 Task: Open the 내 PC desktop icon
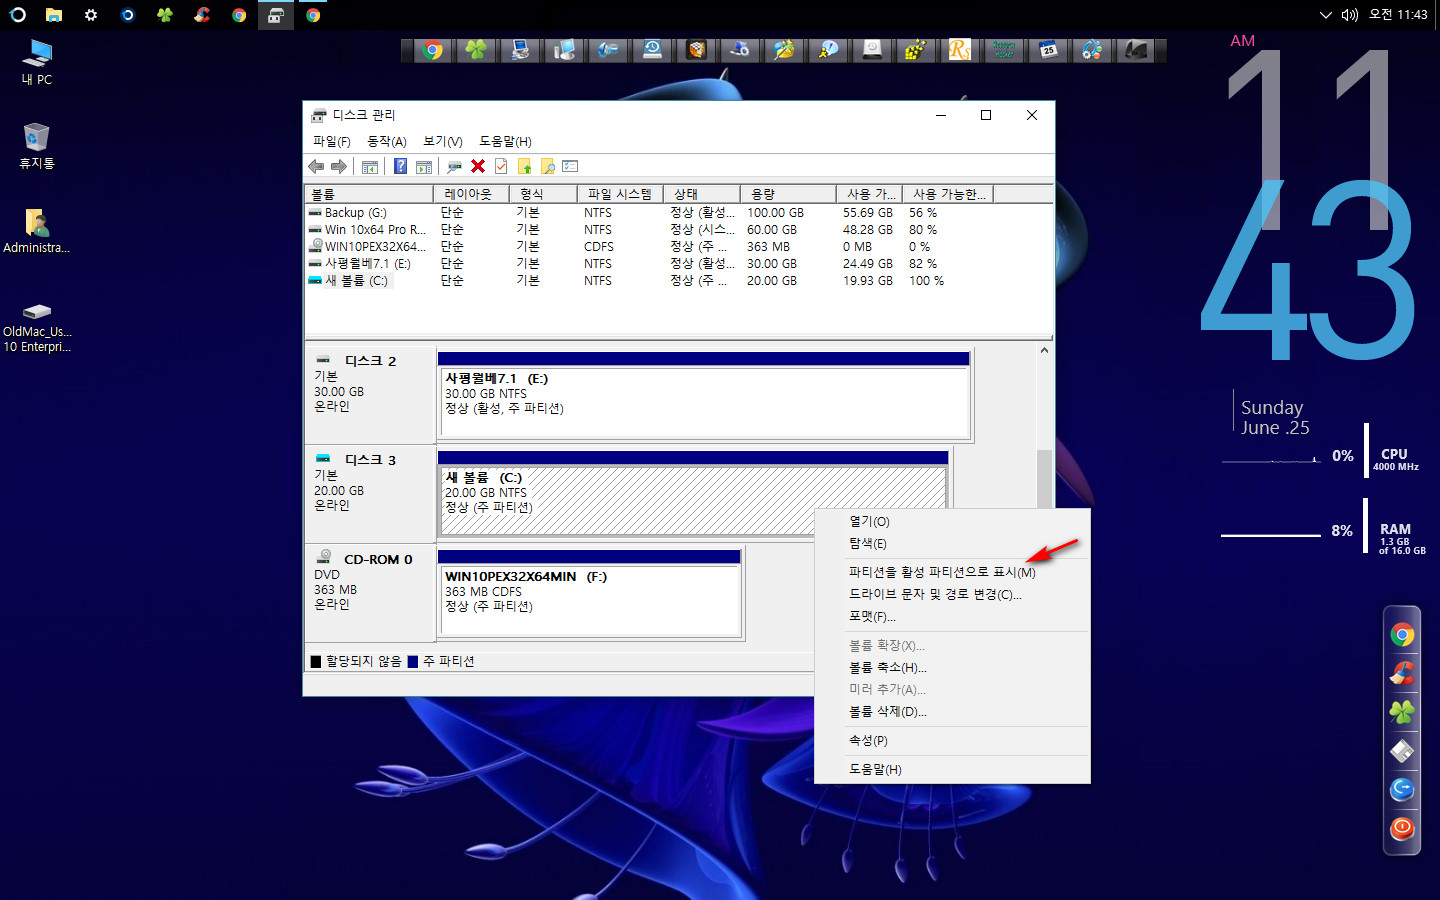37,62
